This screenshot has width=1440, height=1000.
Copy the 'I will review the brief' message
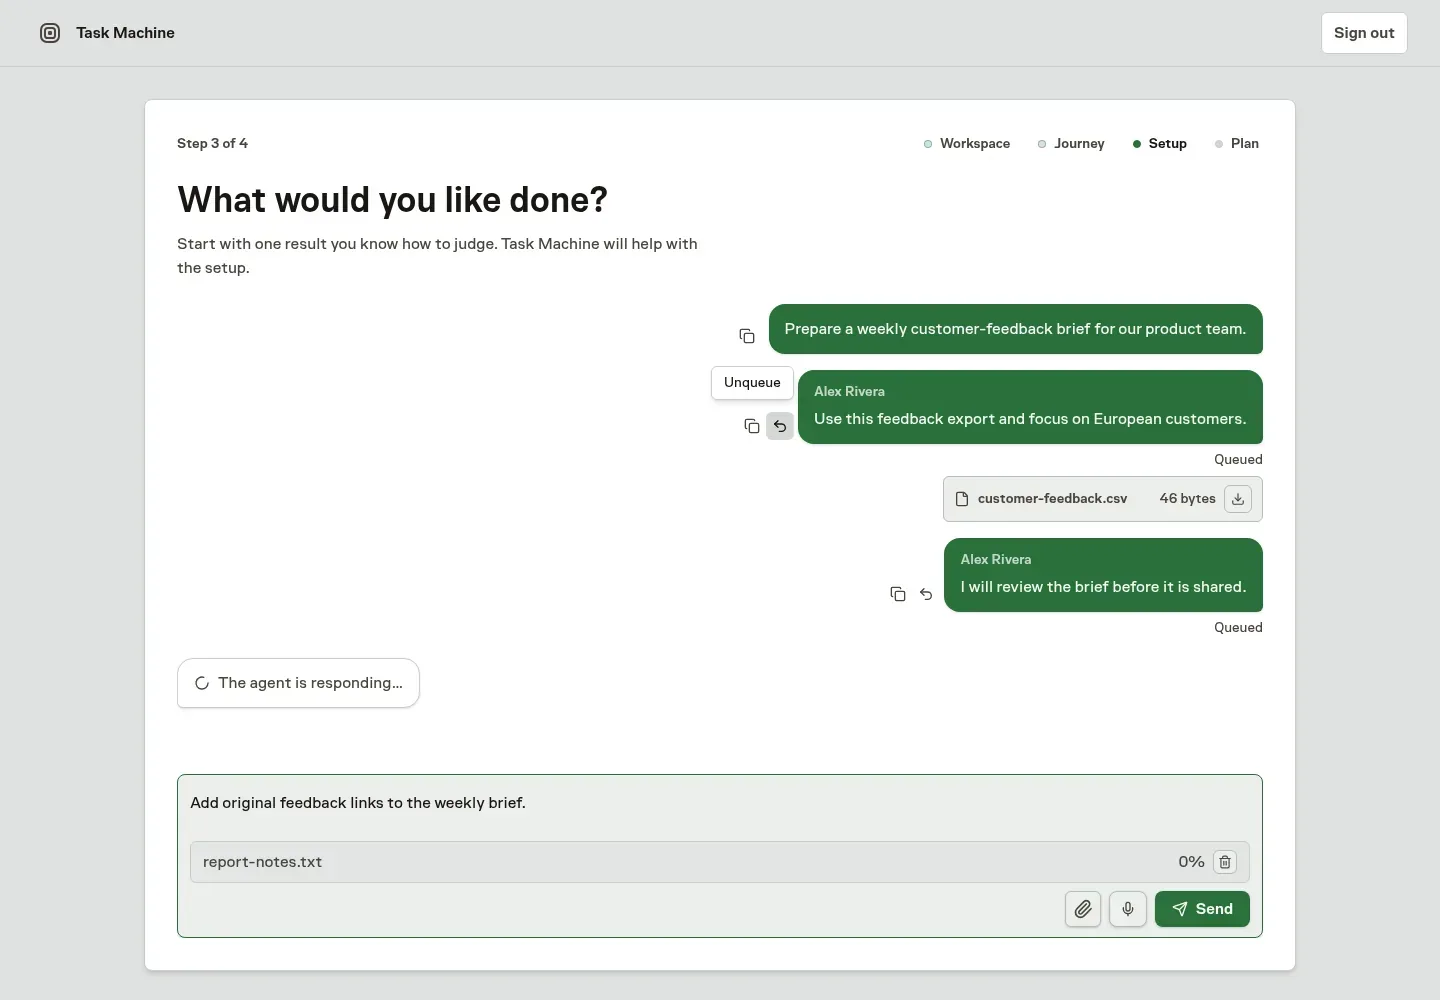point(898,594)
